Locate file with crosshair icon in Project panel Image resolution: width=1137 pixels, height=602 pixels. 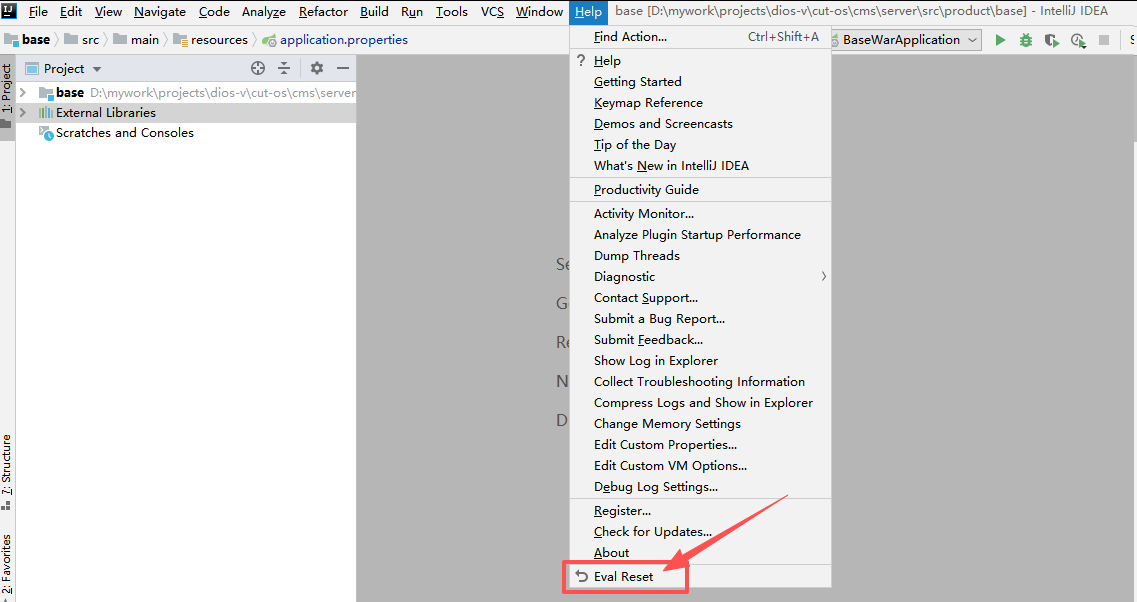[x=257, y=68]
